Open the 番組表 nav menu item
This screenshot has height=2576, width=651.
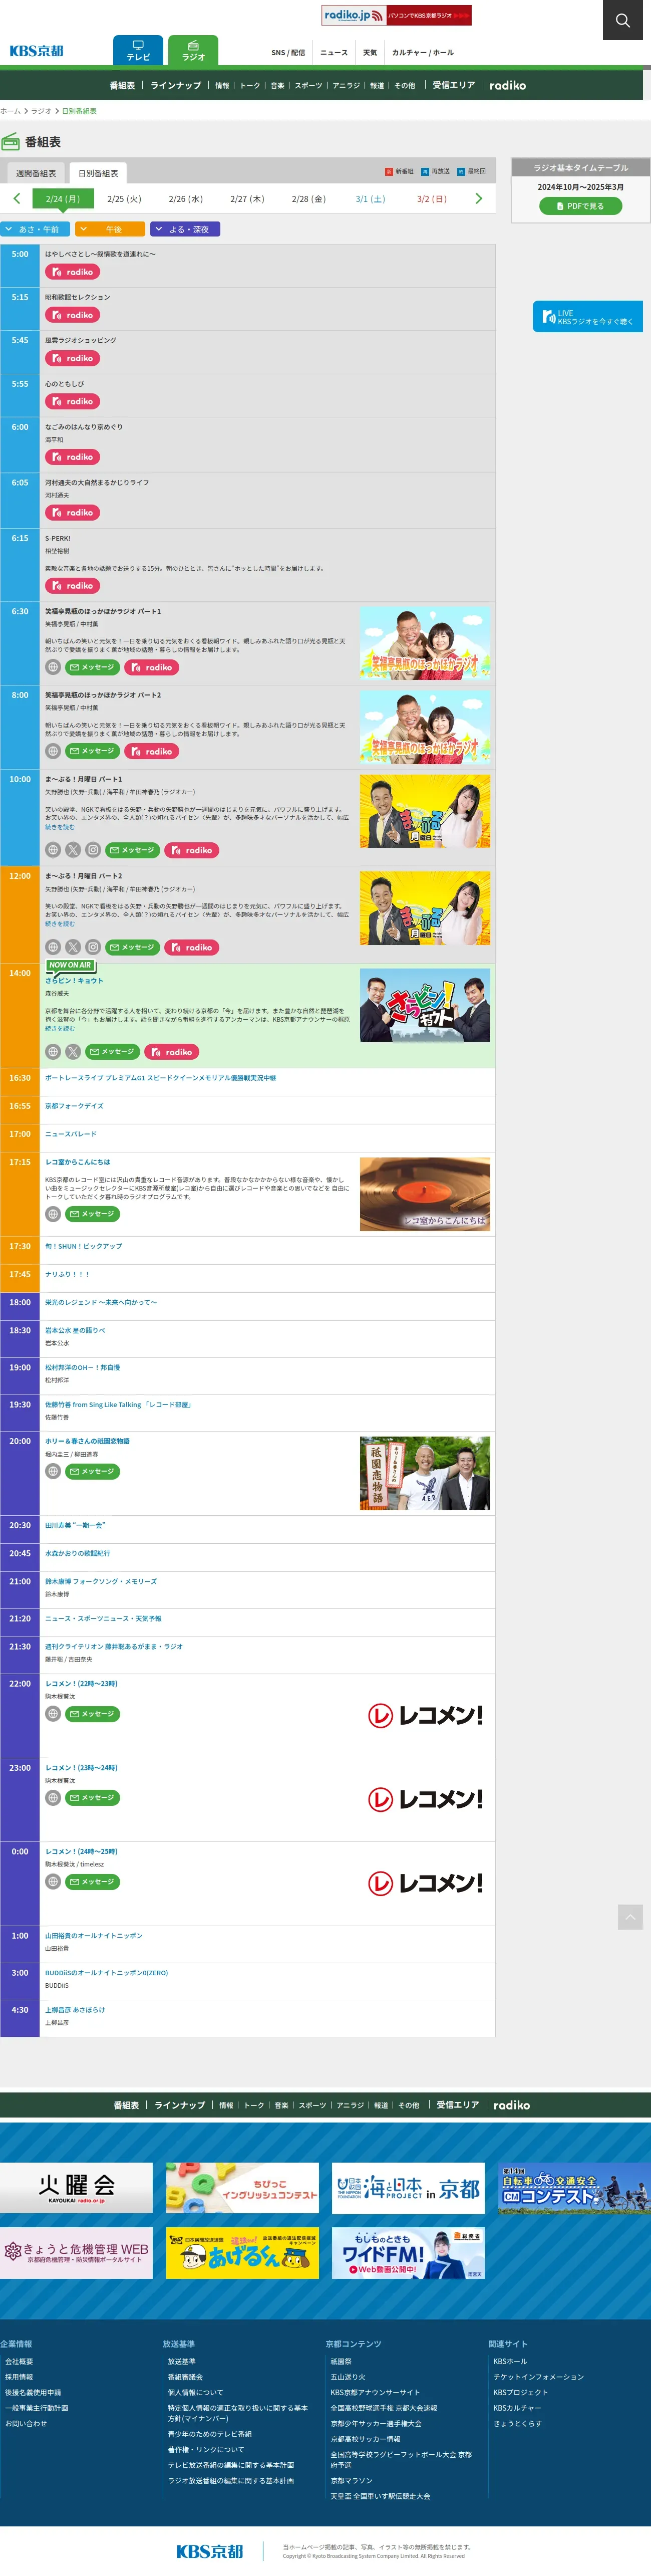click(x=122, y=85)
